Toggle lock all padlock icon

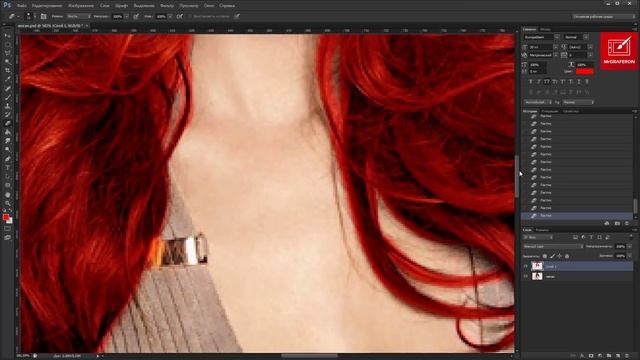[x=567, y=256]
